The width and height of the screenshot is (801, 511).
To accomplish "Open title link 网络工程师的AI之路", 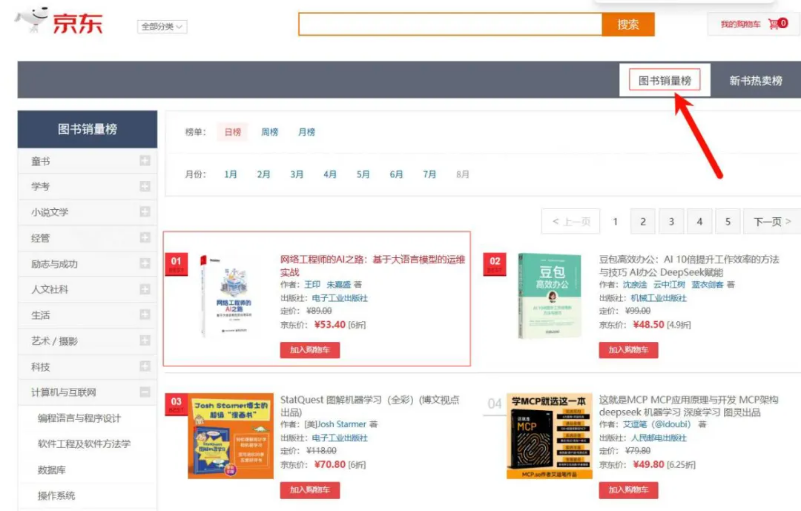I will tap(372, 266).
